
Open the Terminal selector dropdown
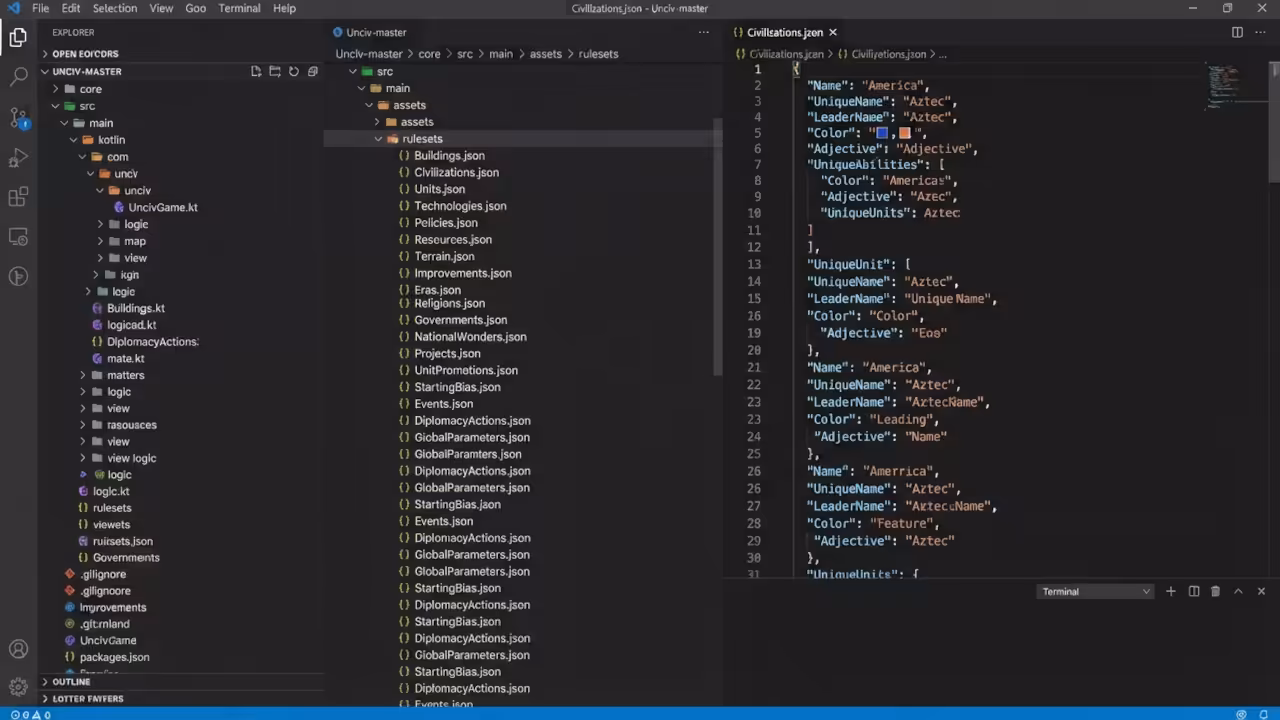pyautogui.click(x=1096, y=591)
